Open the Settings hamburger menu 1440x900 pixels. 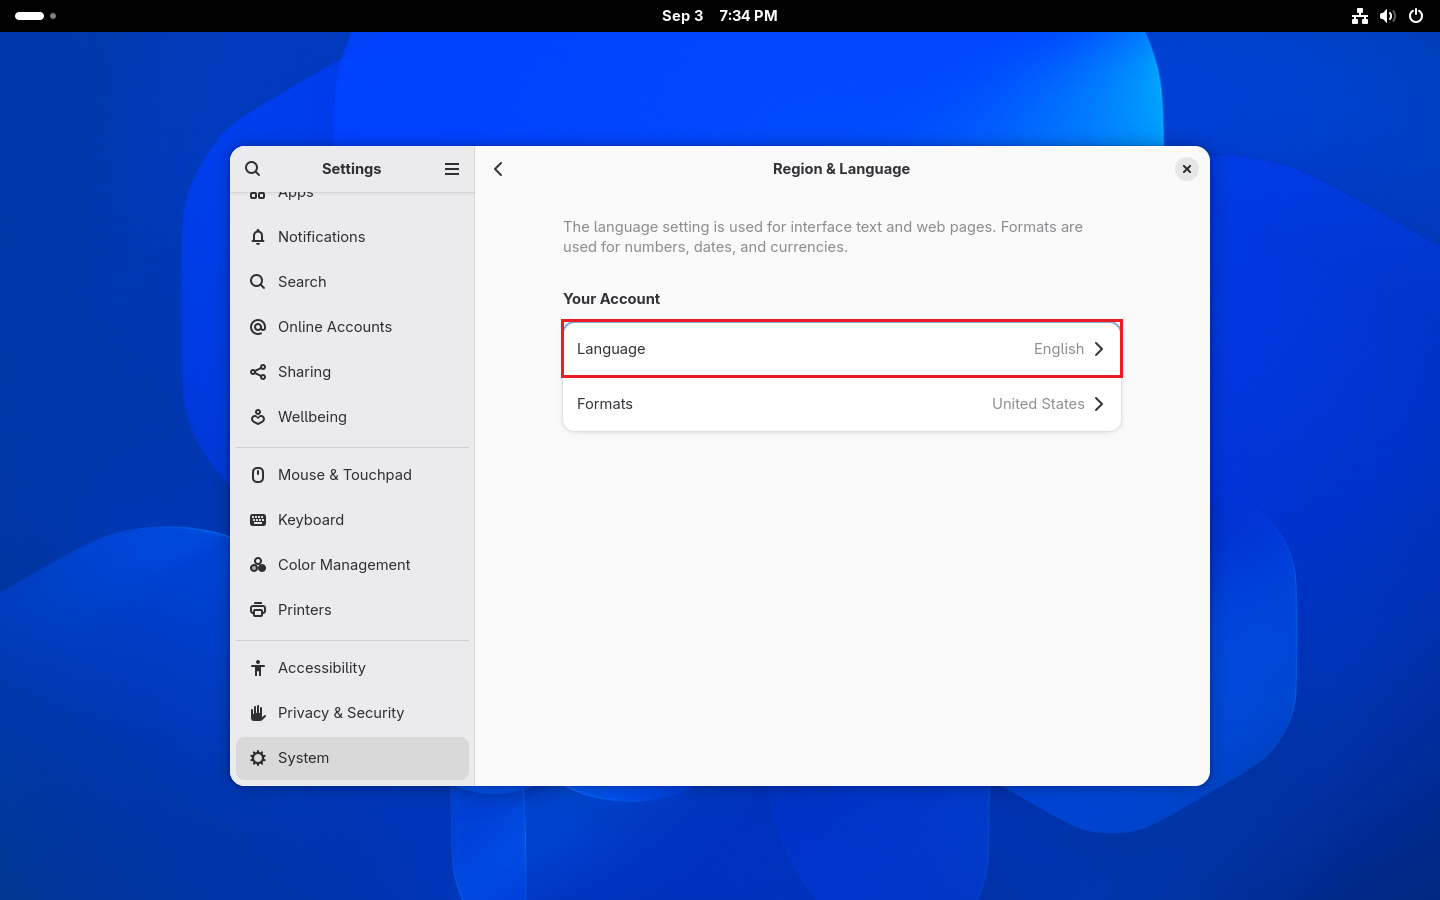(452, 169)
